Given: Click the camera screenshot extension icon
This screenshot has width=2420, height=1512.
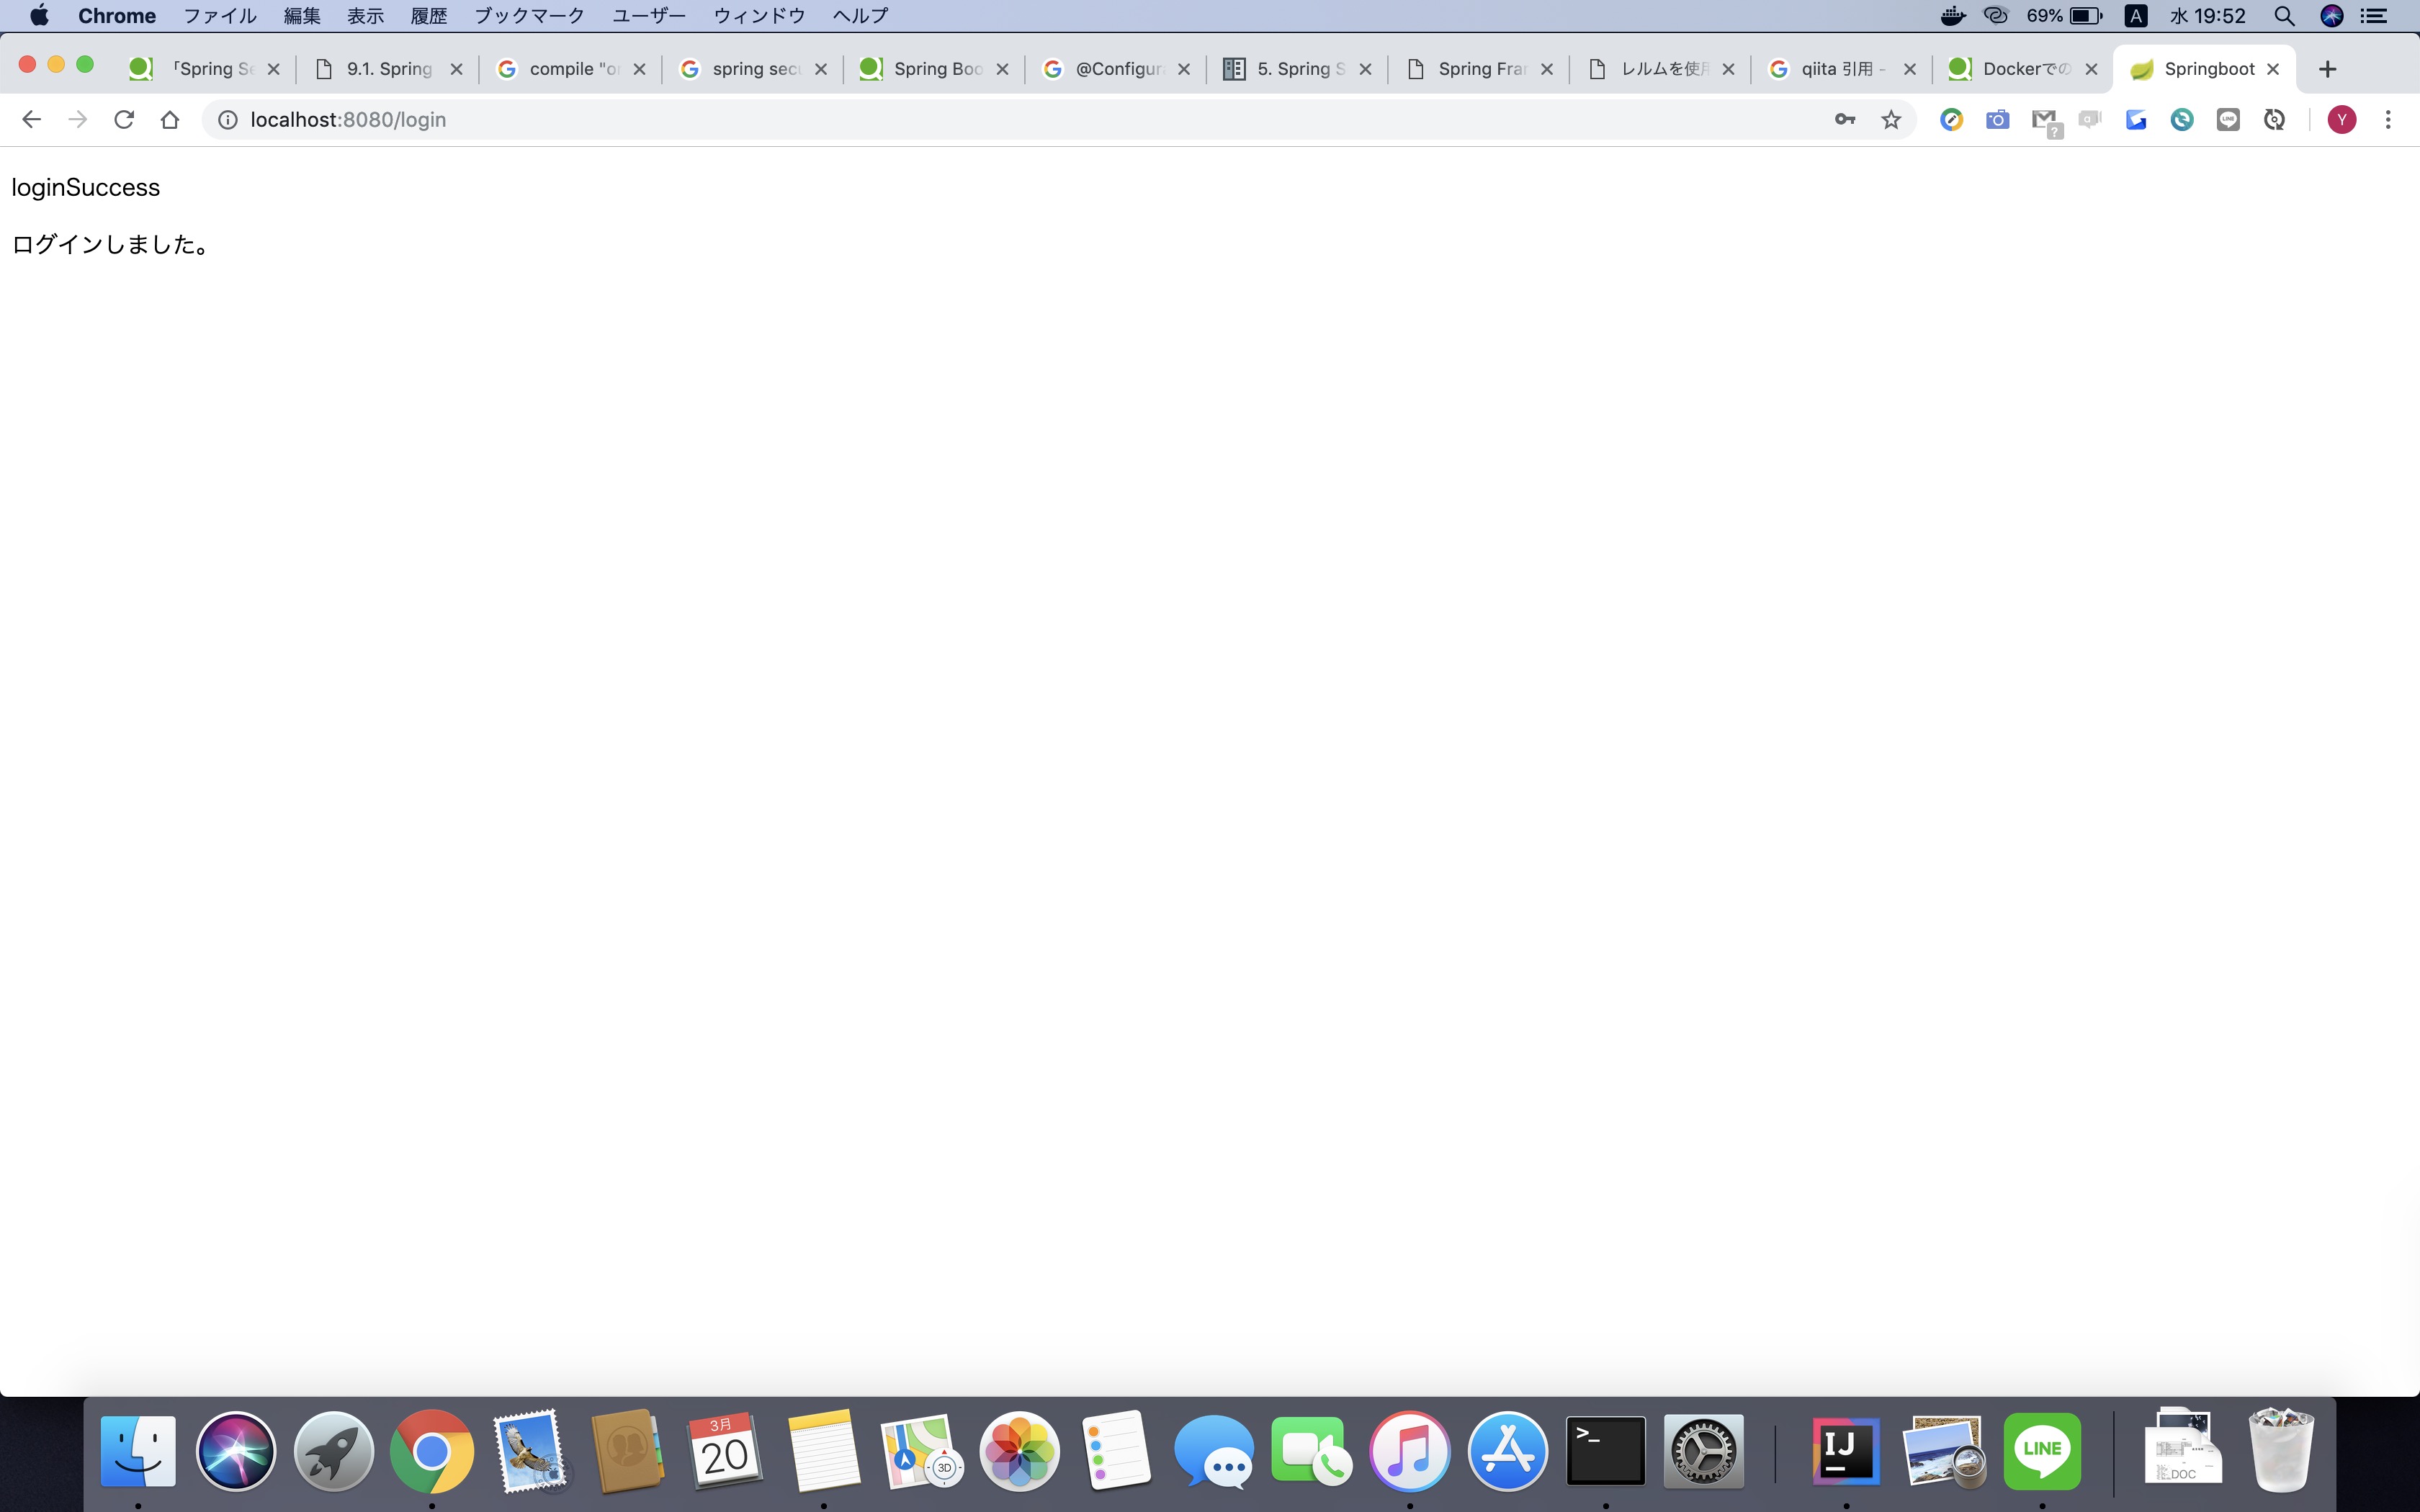Looking at the screenshot, I should click(1997, 119).
